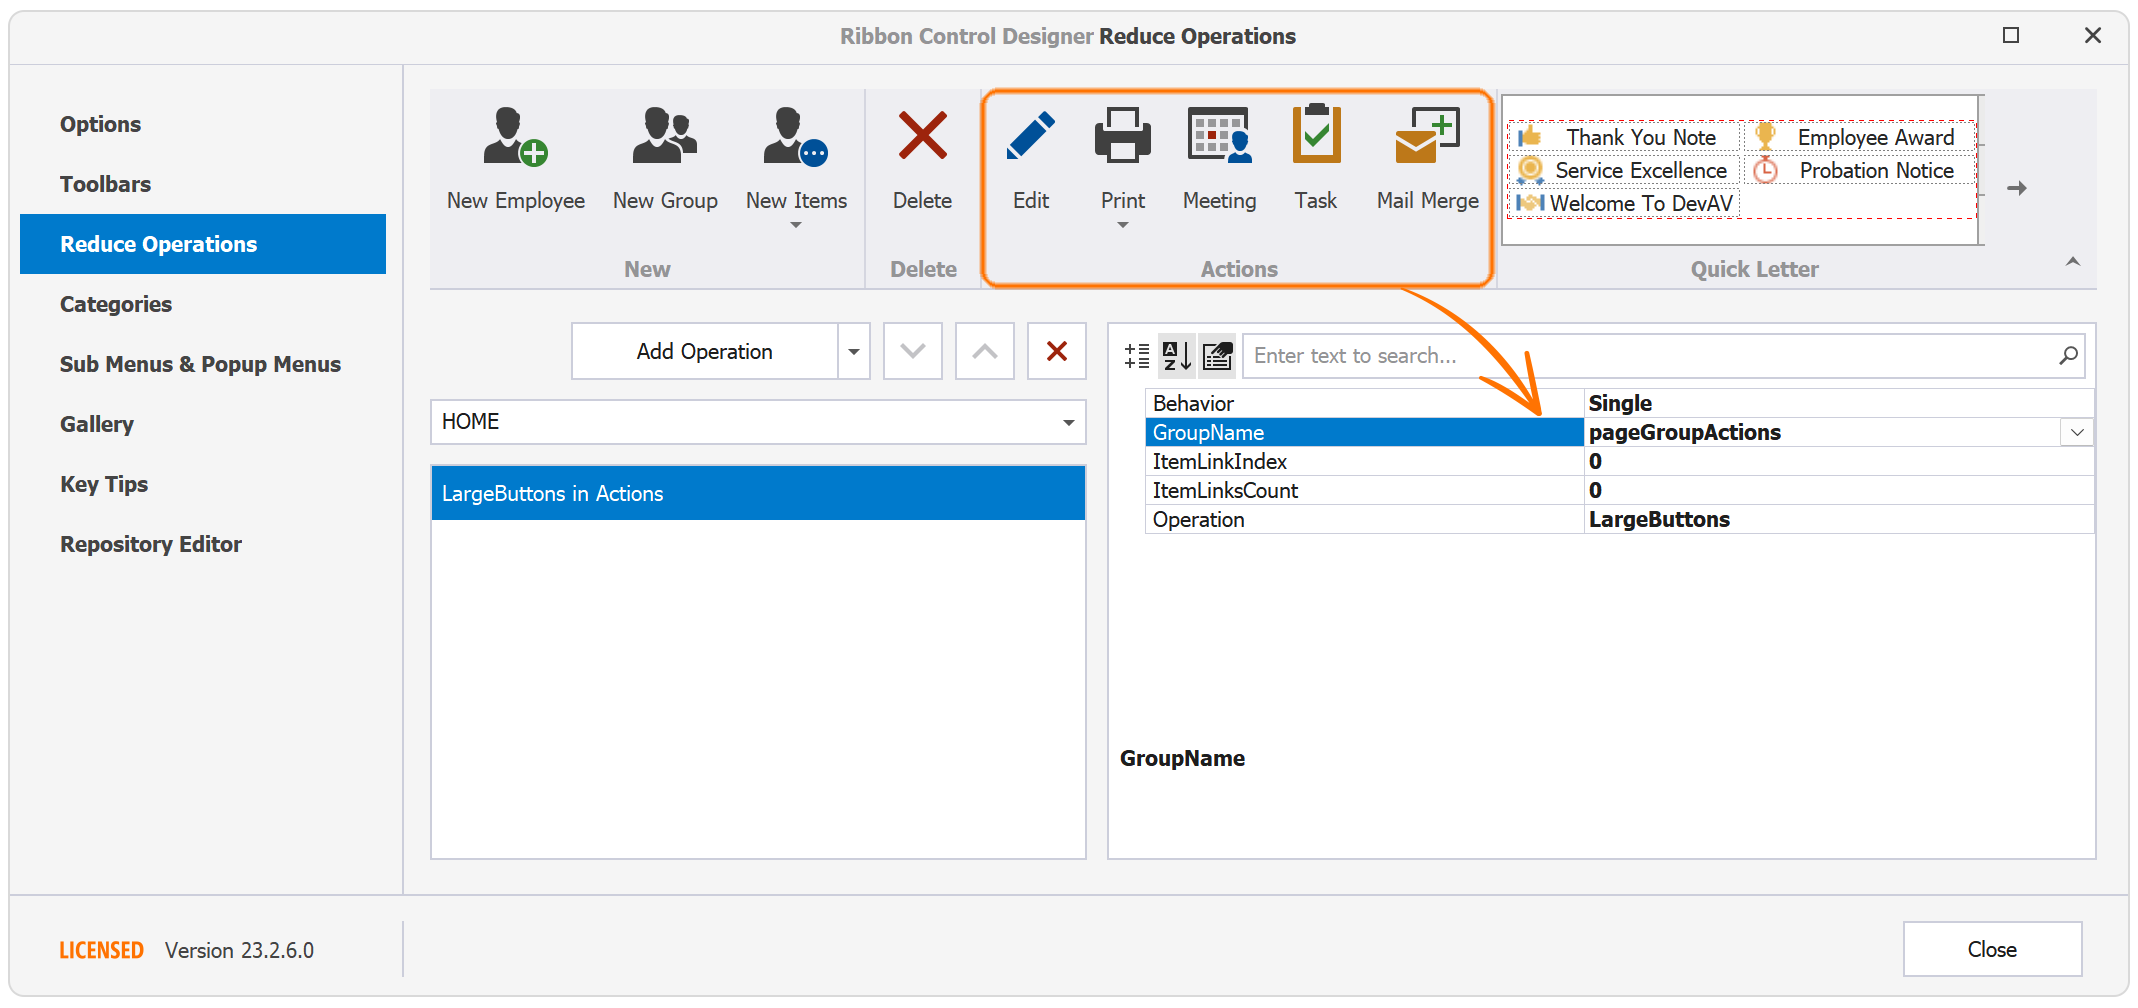Select the Welcome To DevAV gallery item

click(1624, 204)
